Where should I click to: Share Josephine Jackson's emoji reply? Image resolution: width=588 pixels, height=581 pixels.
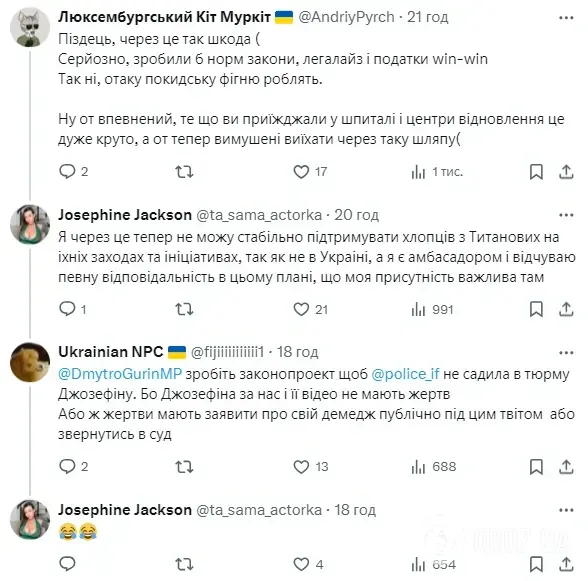pyautogui.click(x=566, y=564)
